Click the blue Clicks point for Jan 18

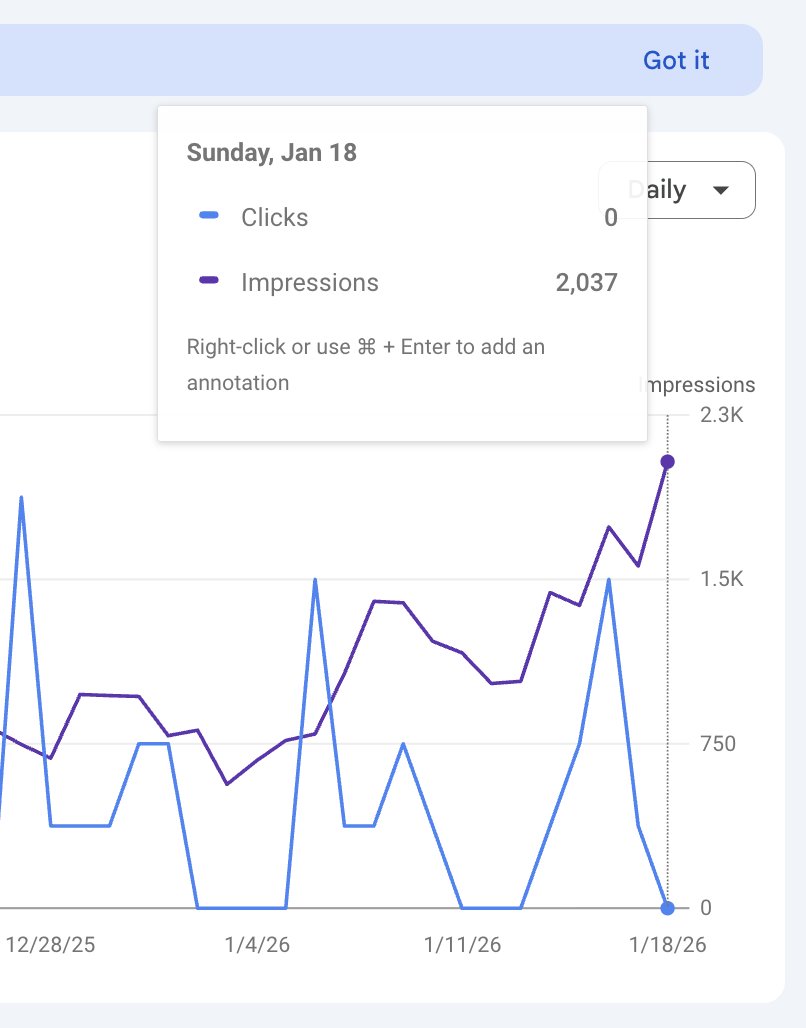coord(668,908)
